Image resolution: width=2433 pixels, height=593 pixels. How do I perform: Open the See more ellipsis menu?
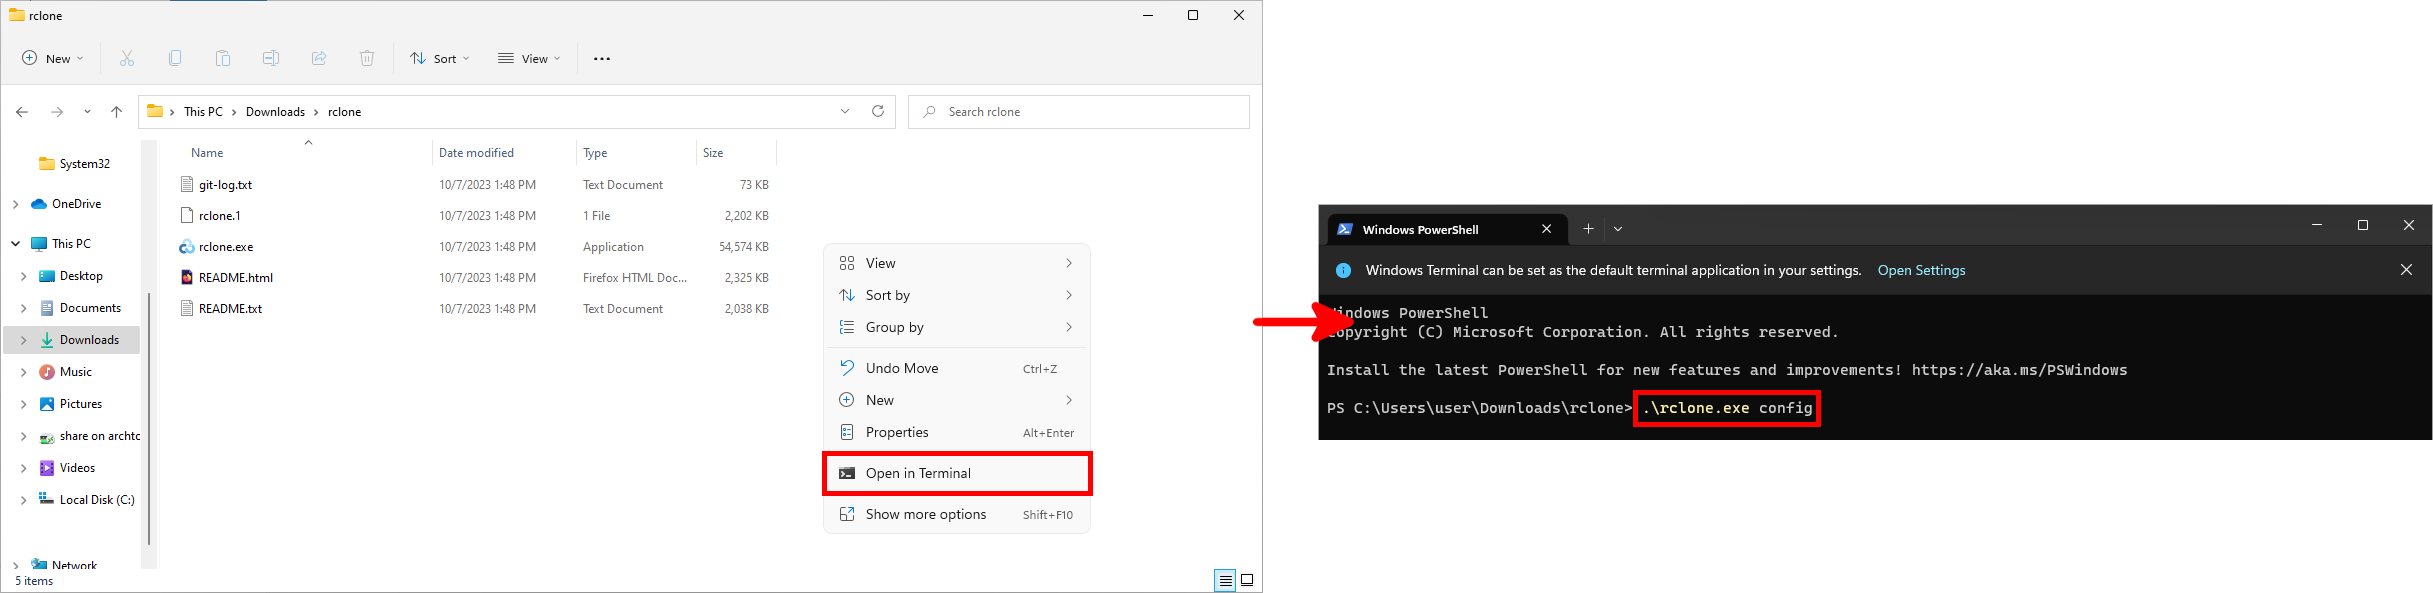click(602, 59)
